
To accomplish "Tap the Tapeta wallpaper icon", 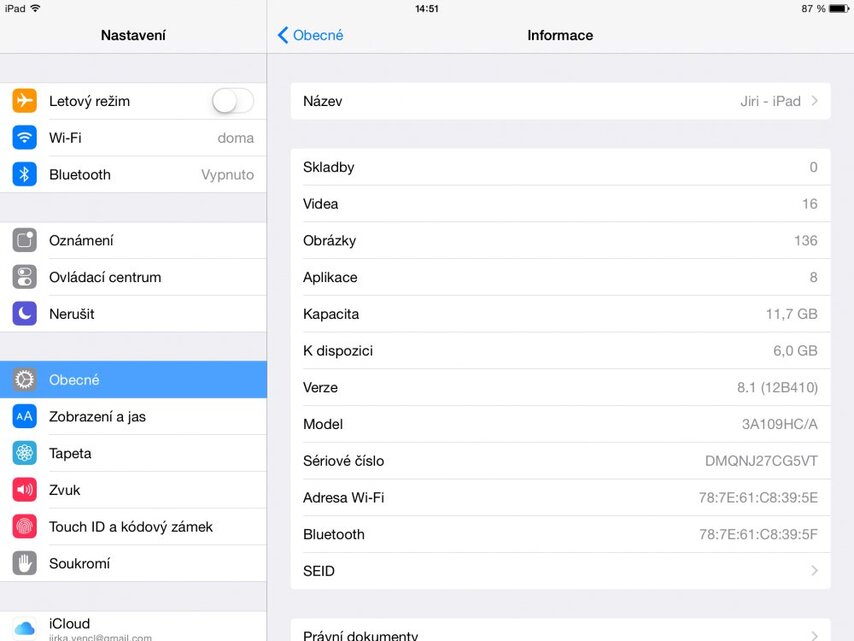I will [24, 453].
